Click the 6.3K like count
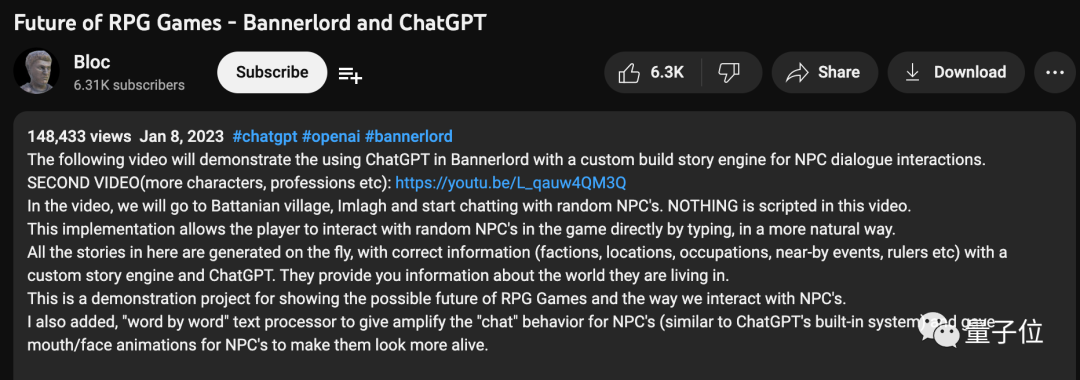This screenshot has height=380, width=1080. 667,72
